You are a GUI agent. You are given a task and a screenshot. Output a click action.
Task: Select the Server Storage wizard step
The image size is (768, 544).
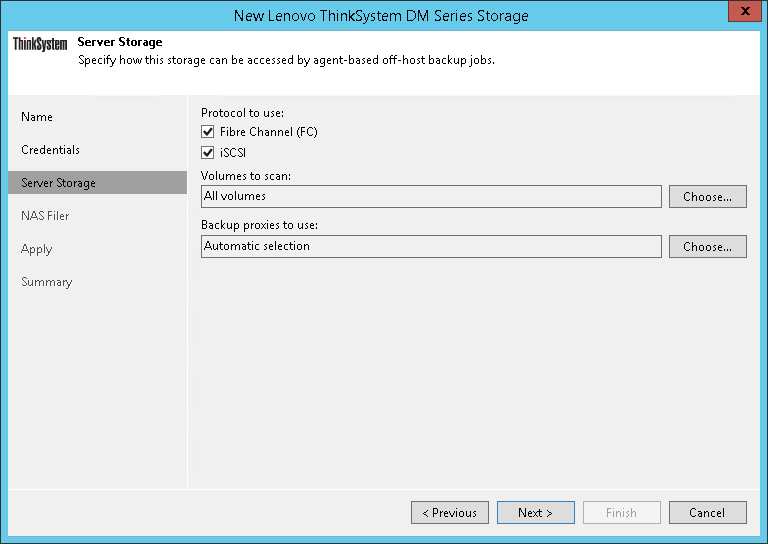pyautogui.click(x=97, y=183)
